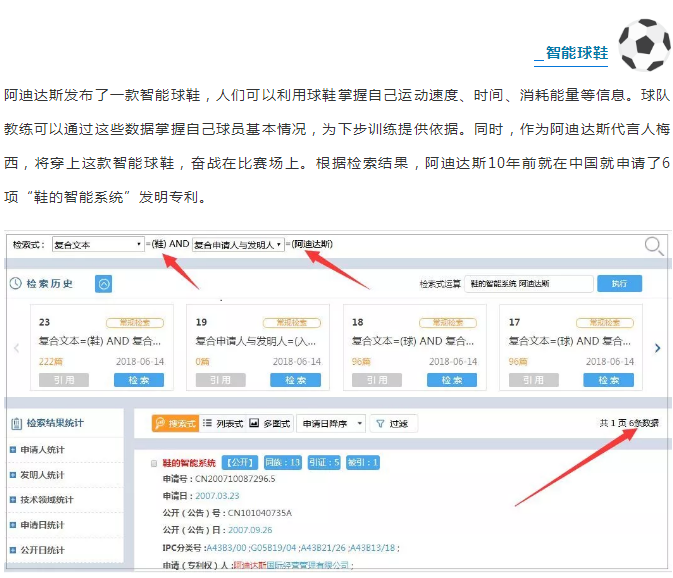Click the 0篇 count on card 19

click(203, 362)
